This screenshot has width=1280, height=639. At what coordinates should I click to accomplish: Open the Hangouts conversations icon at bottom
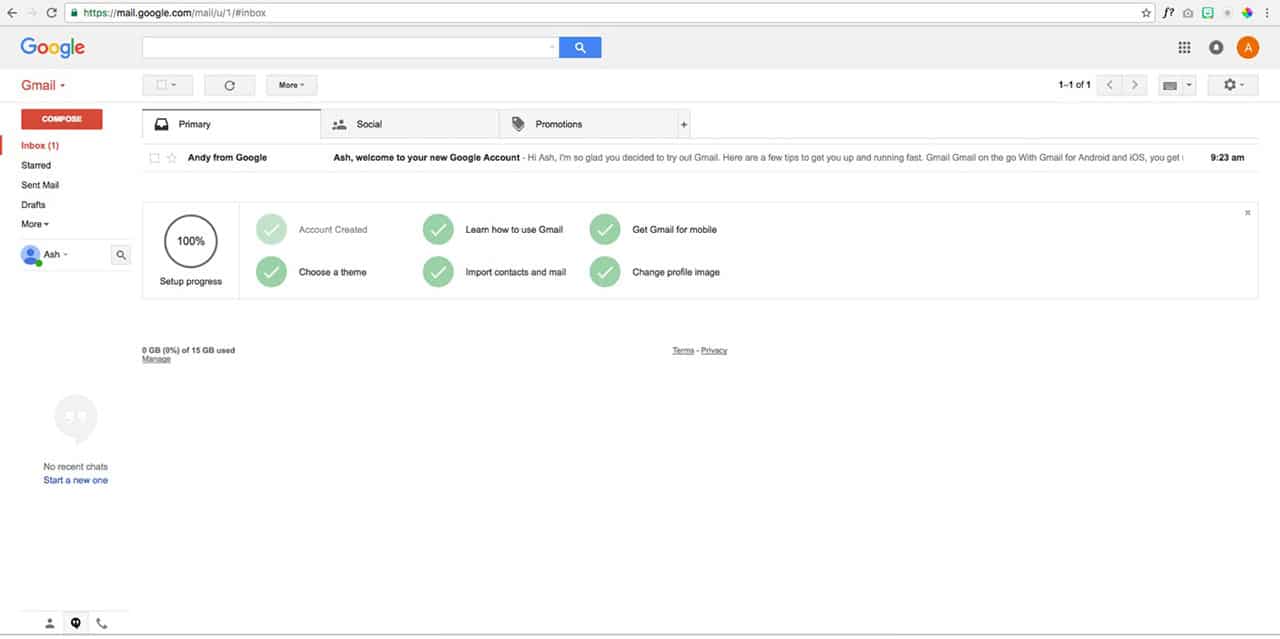(x=76, y=623)
